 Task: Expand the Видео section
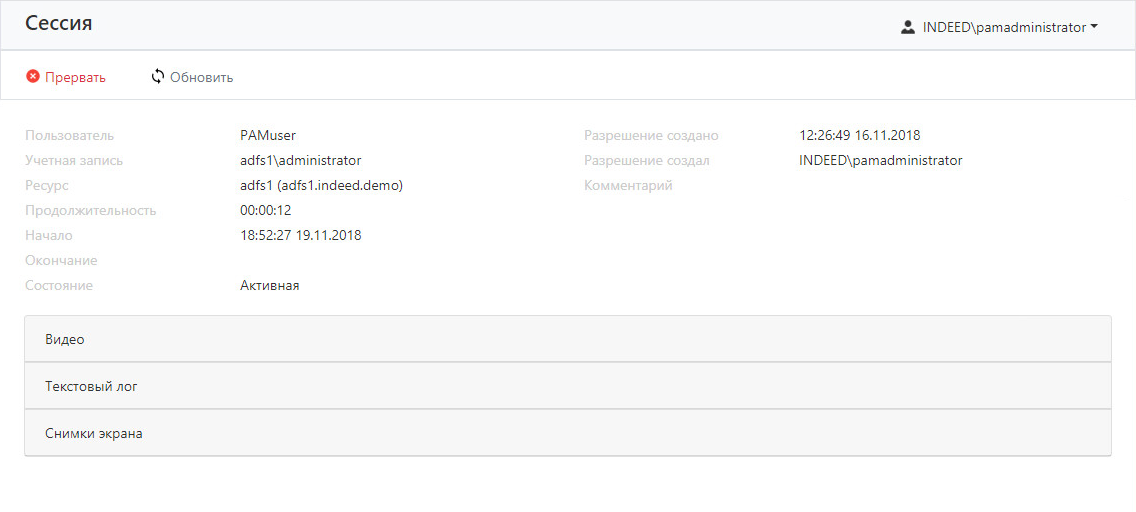(567, 339)
